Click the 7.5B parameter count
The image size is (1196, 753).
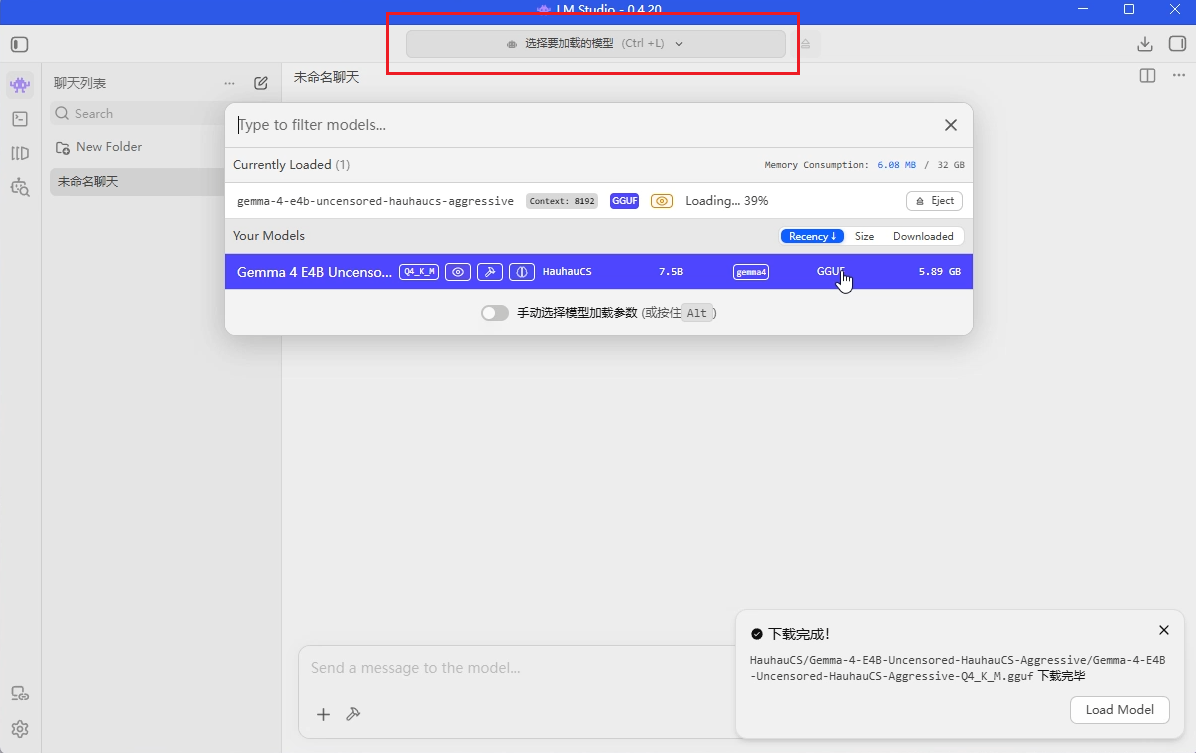670,272
